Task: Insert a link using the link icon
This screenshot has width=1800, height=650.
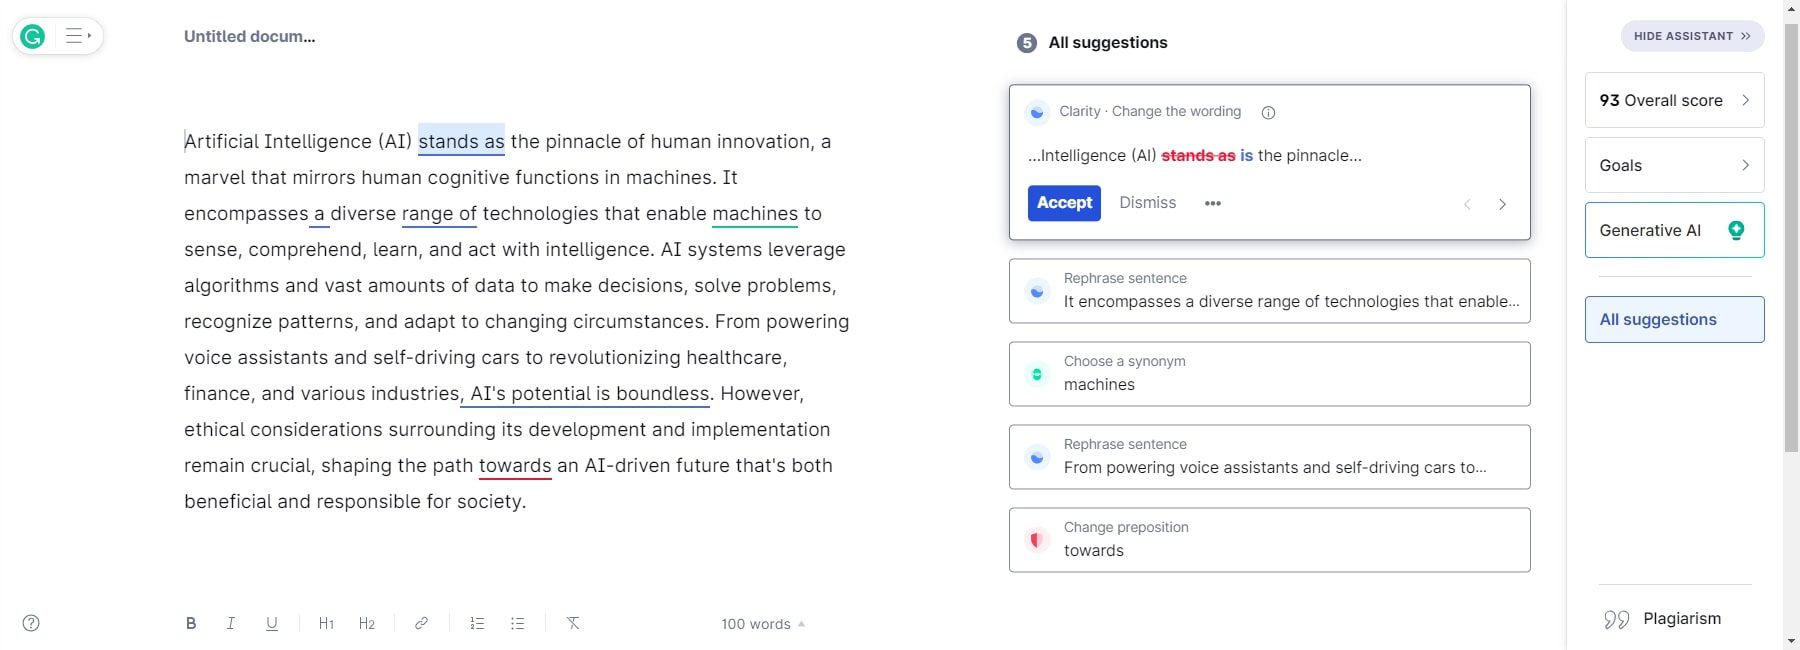Action: pyautogui.click(x=421, y=623)
